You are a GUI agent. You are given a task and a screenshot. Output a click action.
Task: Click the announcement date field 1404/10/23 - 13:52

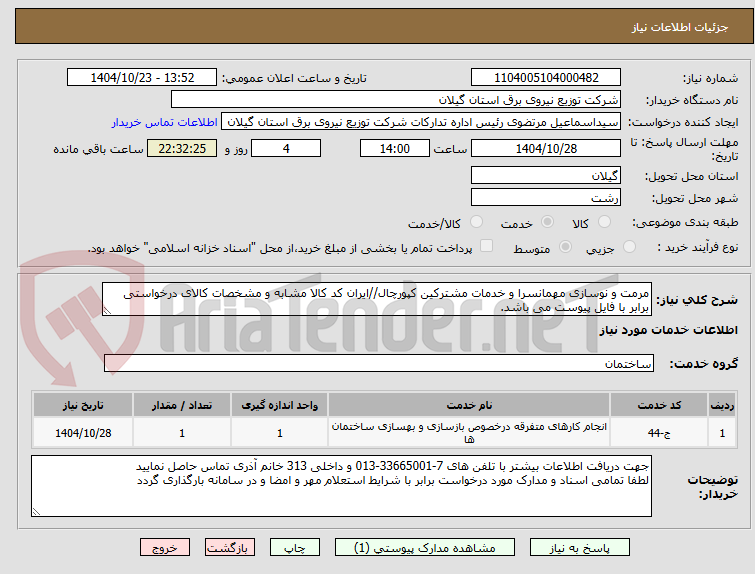(142, 78)
